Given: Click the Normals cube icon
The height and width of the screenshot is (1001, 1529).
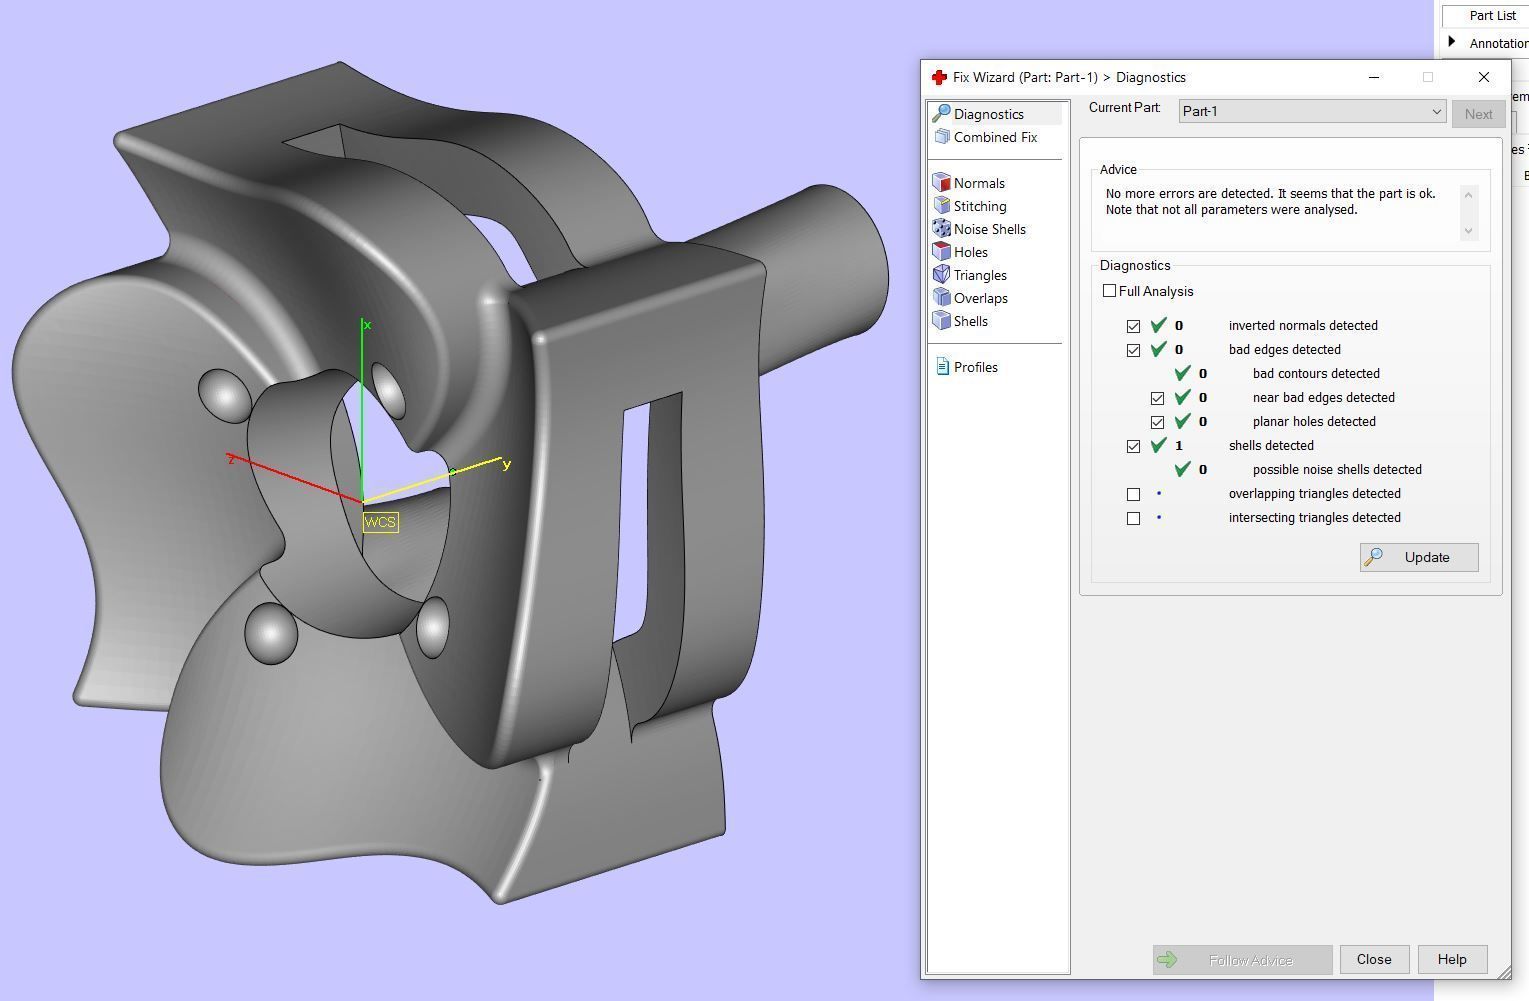Looking at the screenshot, I should pos(941,183).
